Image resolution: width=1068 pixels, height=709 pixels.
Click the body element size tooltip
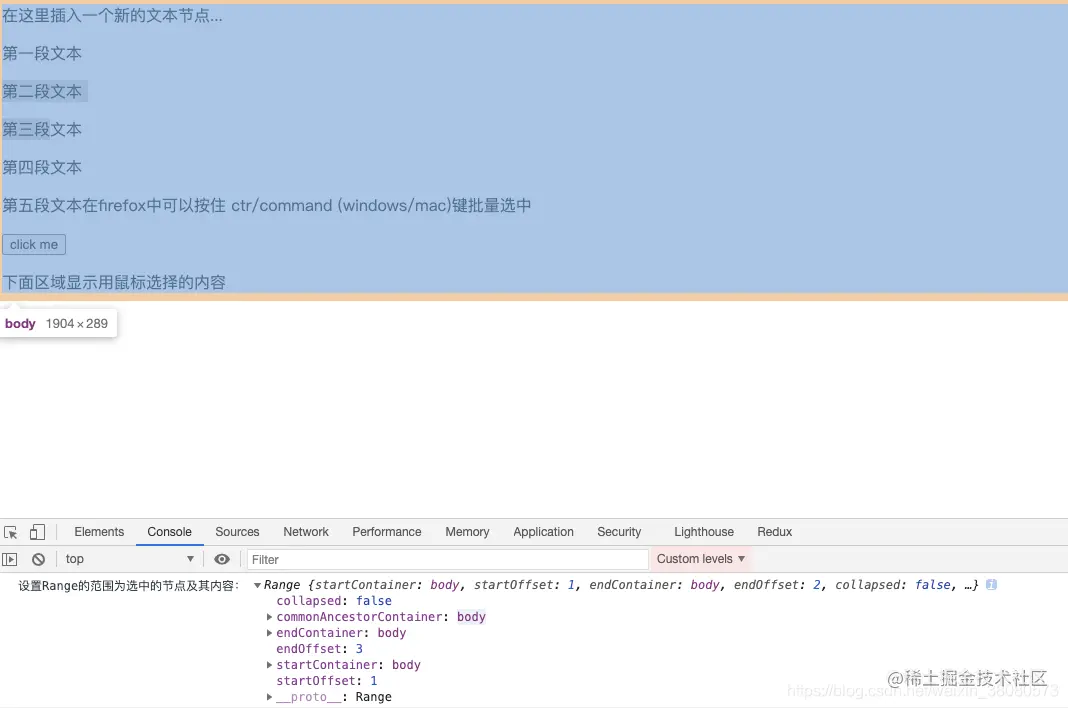[x=58, y=324]
